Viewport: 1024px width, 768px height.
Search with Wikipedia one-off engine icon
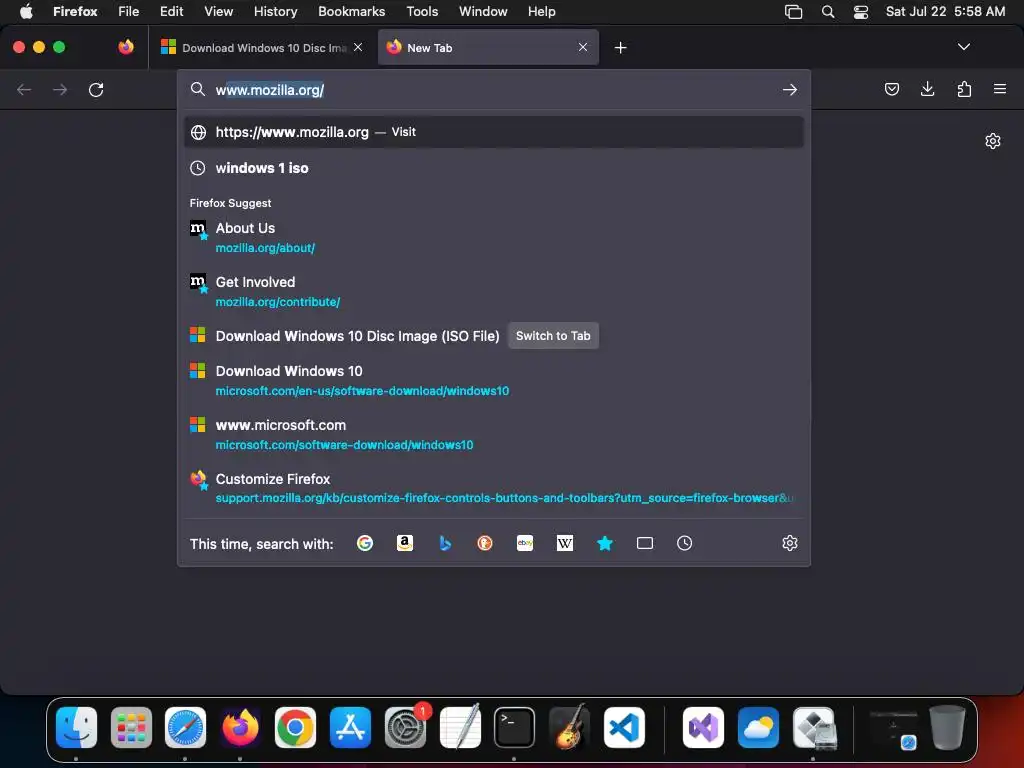pyautogui.click(x=565, y=543)
